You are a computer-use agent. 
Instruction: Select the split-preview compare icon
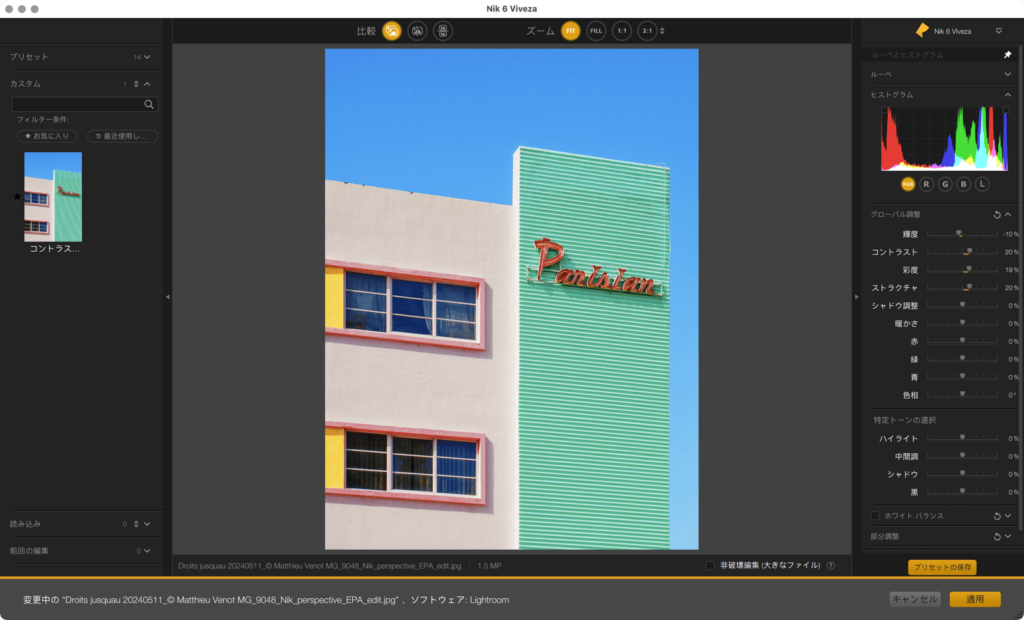(417, 31)
